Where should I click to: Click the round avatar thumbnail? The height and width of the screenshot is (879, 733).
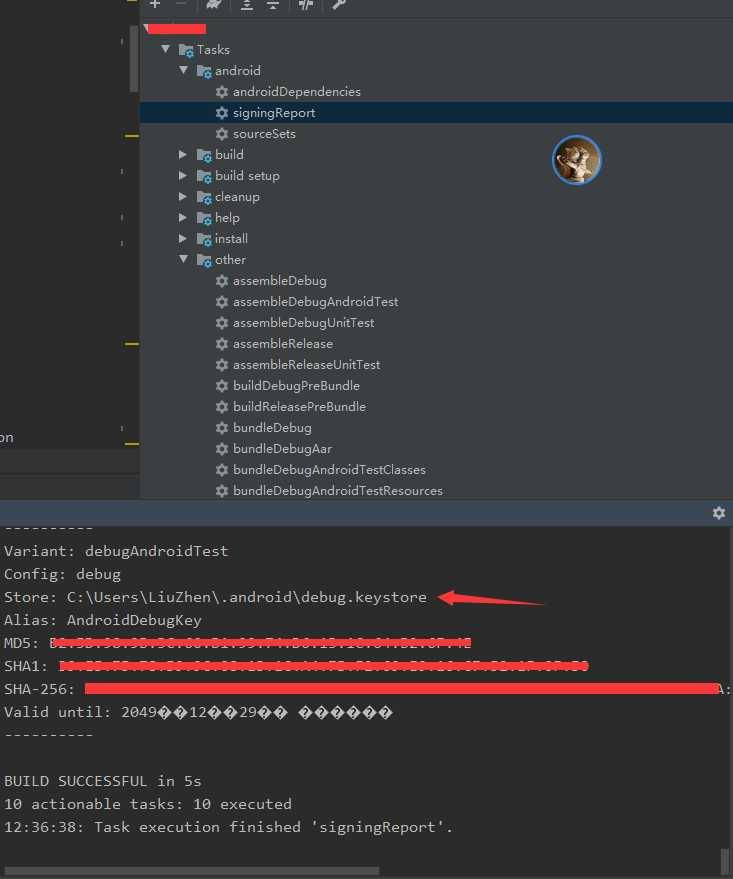[577, 160]
